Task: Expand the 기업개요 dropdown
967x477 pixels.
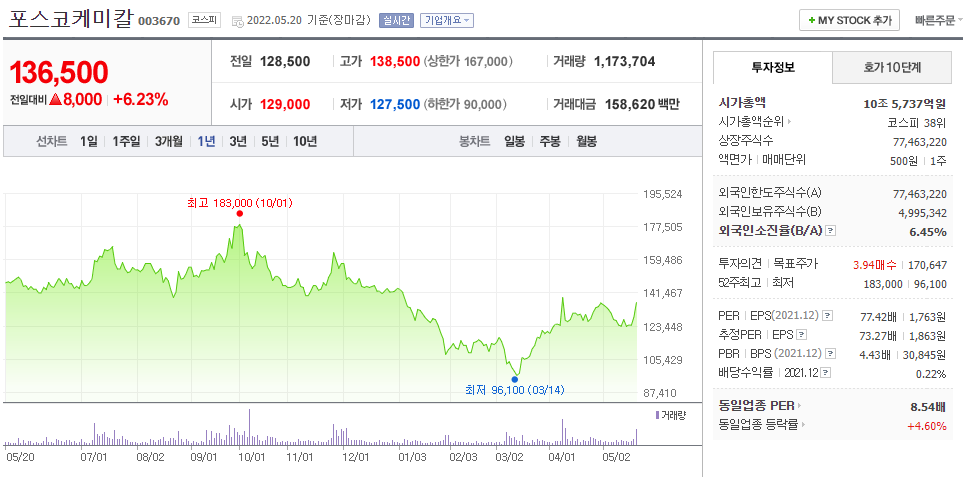Action: pos(447,20)
